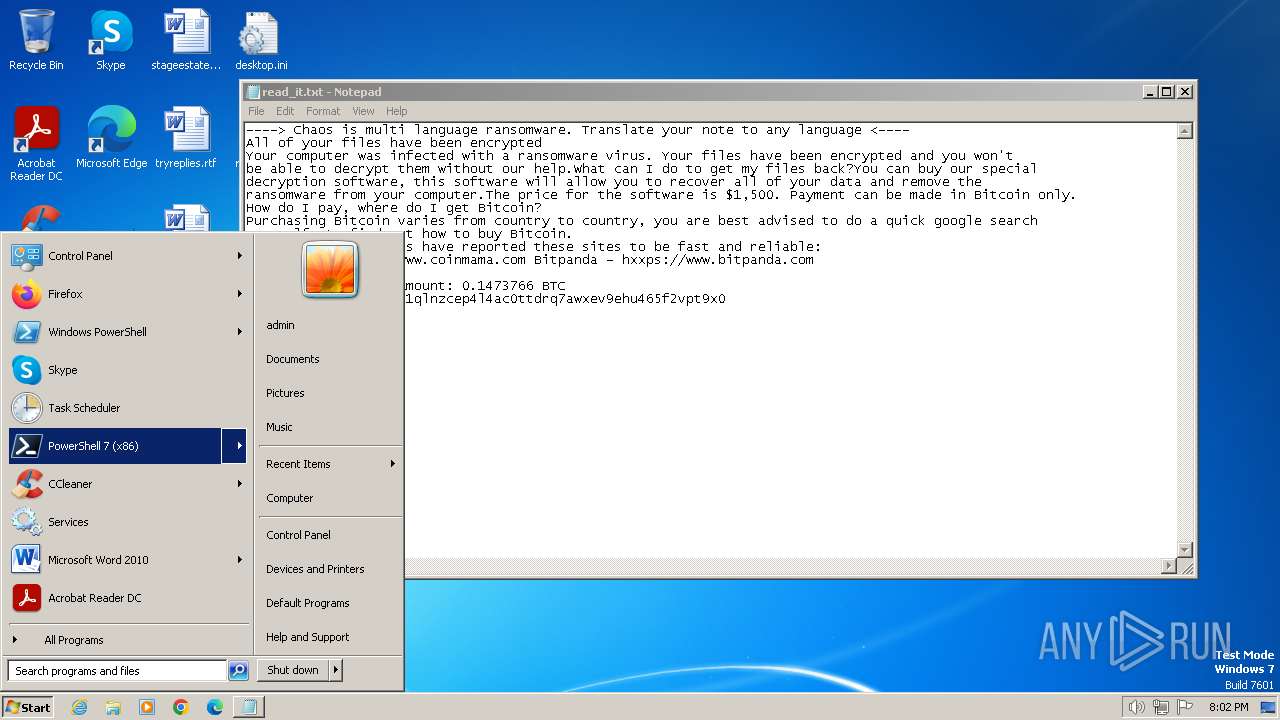The width and height of the screenshot is (1280, 720).
Task: Click Notepad horizontal scrollbar right arrow
Action: (1169, 566)
